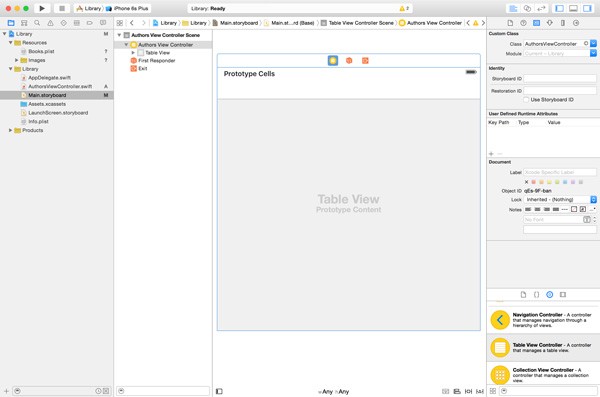
Task: Show the Media library tab
Action: coord(563,294)
